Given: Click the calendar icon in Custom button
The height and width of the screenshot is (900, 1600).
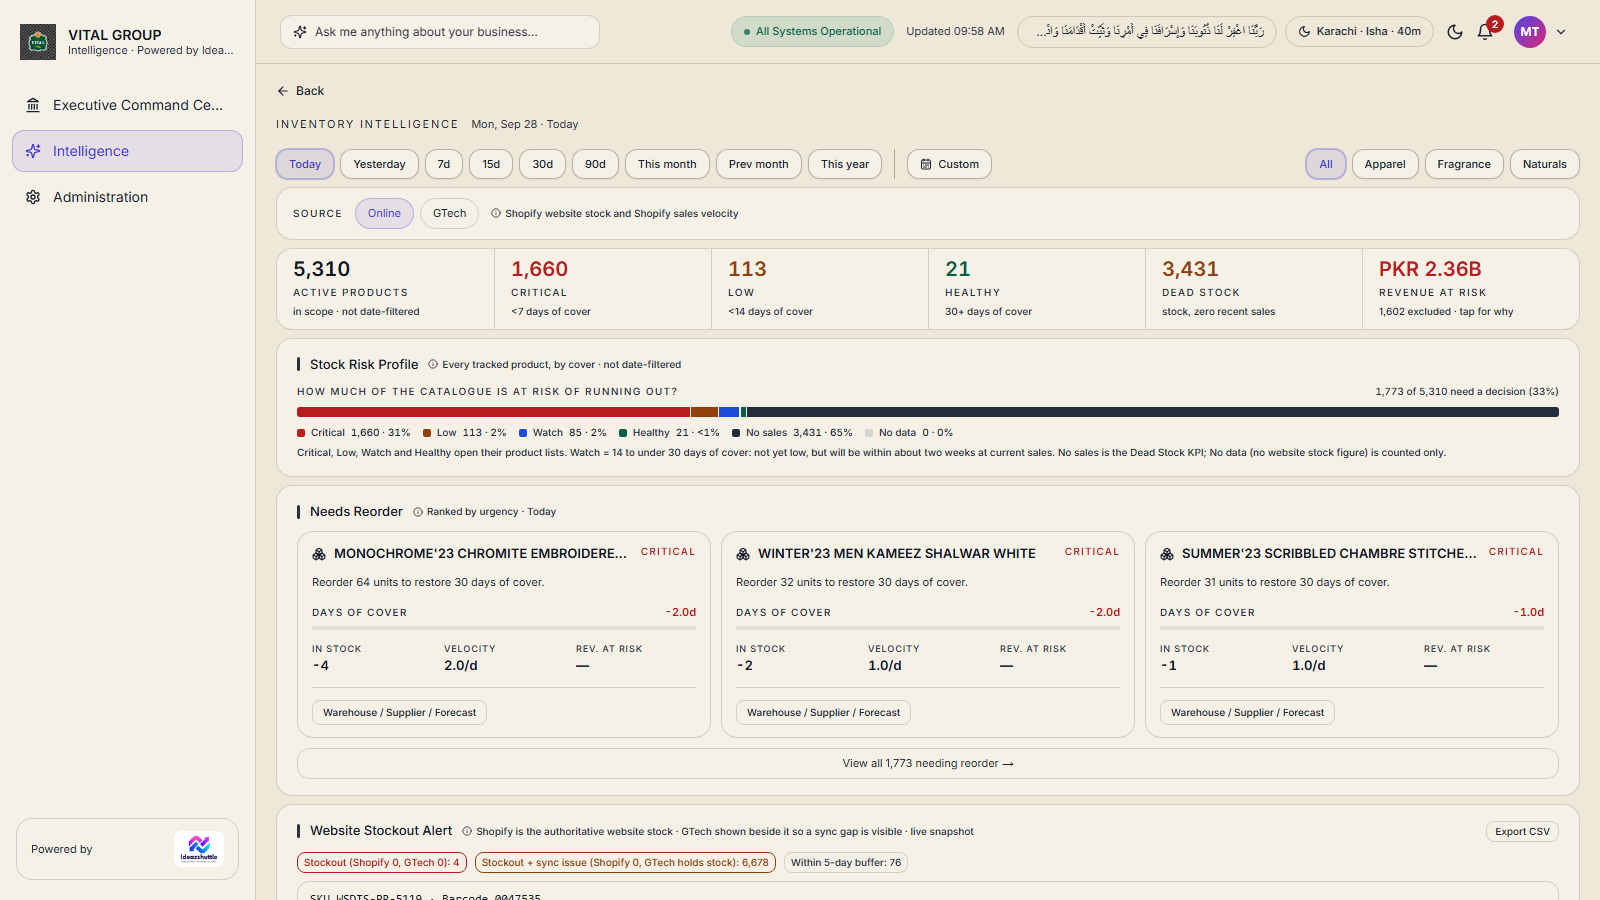Looking at the screenshot, I should pyautogui.click(x=926, y=164).
